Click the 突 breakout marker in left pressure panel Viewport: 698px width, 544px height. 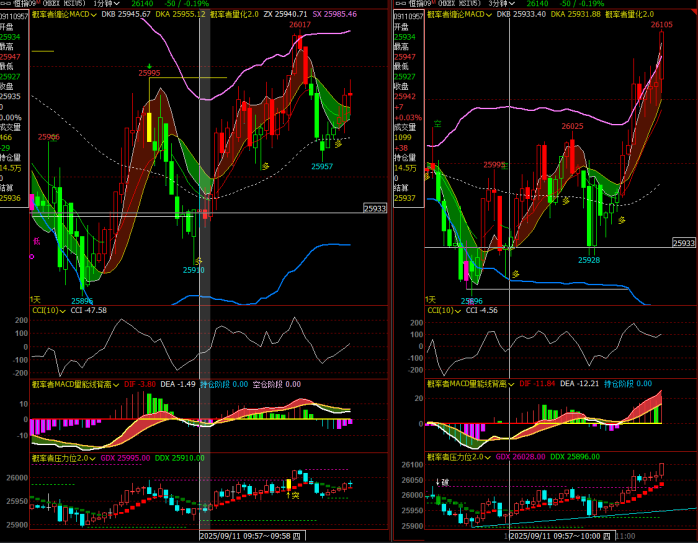click(296, 494)
